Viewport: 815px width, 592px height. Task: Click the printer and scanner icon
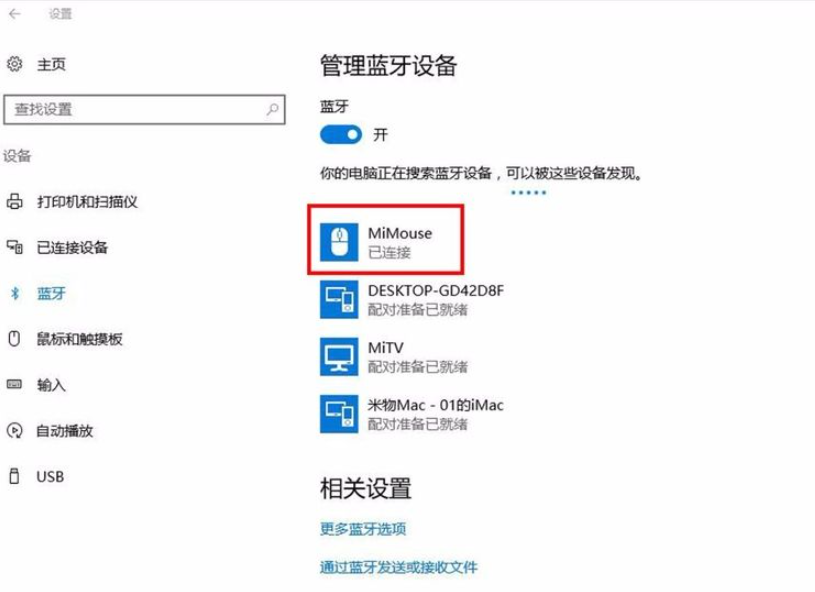click(x=15, y=202)
